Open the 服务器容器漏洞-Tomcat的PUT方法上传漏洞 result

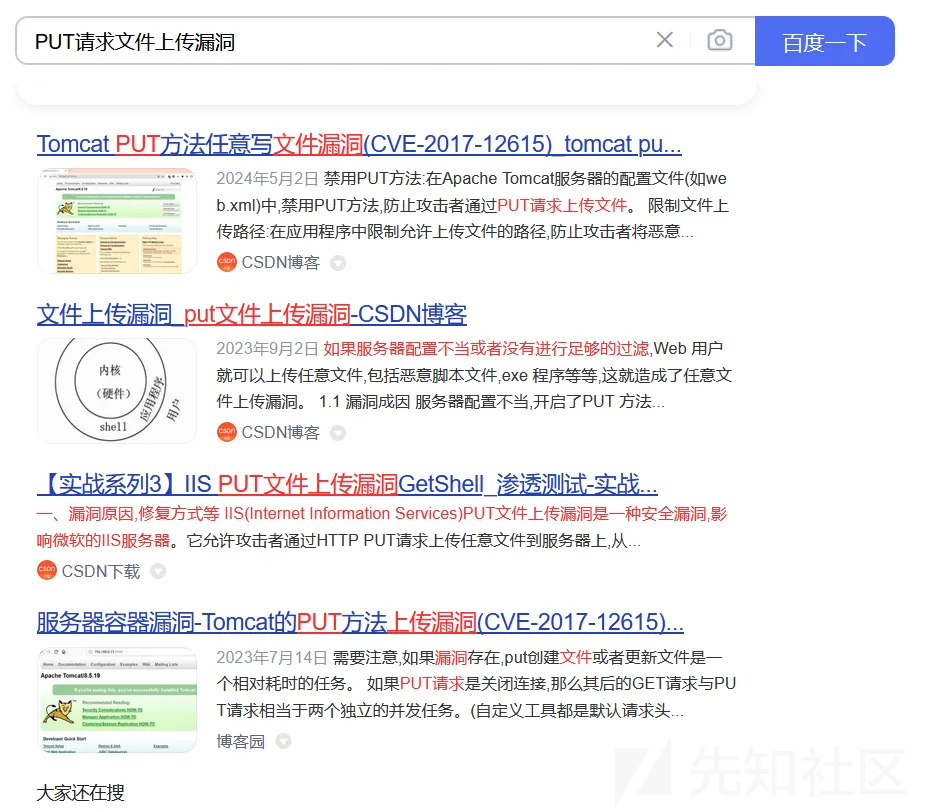coord(360,622)
